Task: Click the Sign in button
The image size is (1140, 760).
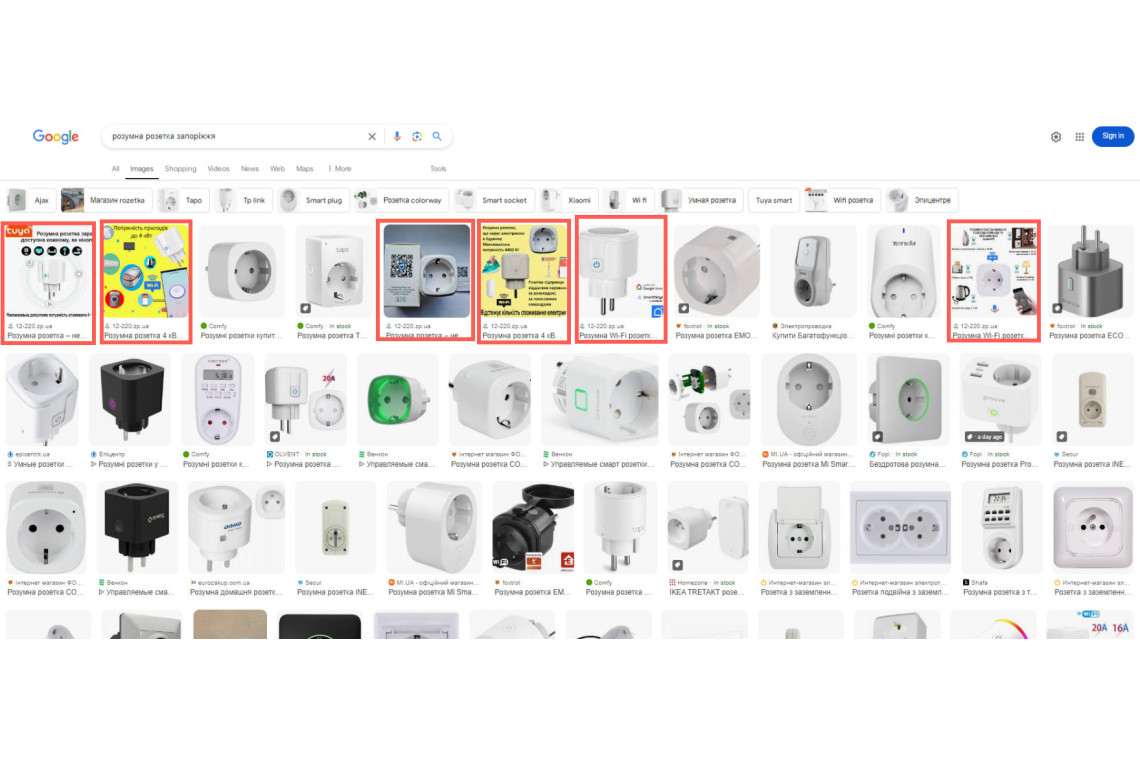Action: [1112, 136]
